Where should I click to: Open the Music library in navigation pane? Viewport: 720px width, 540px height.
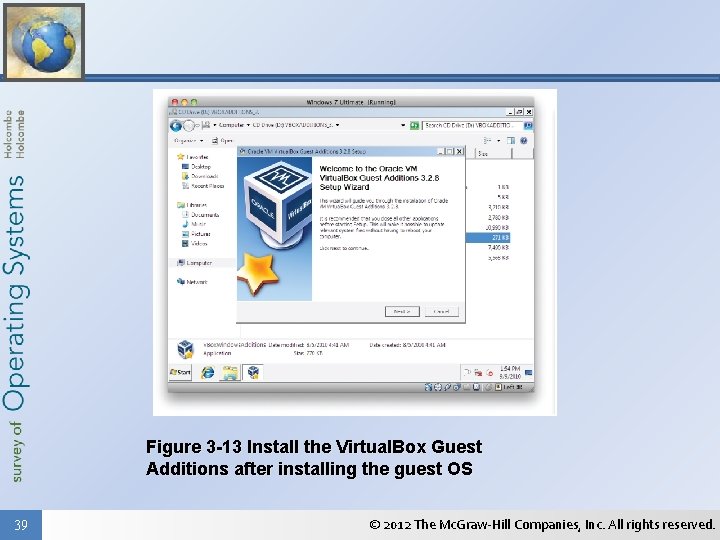click(194, 224)
